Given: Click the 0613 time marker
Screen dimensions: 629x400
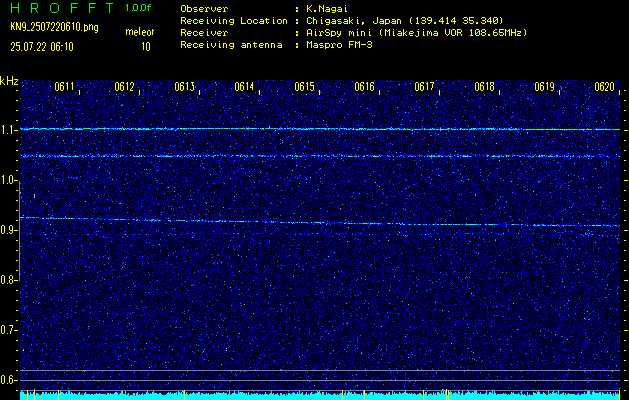Looking at the screenshot, I should click(185, 87).
